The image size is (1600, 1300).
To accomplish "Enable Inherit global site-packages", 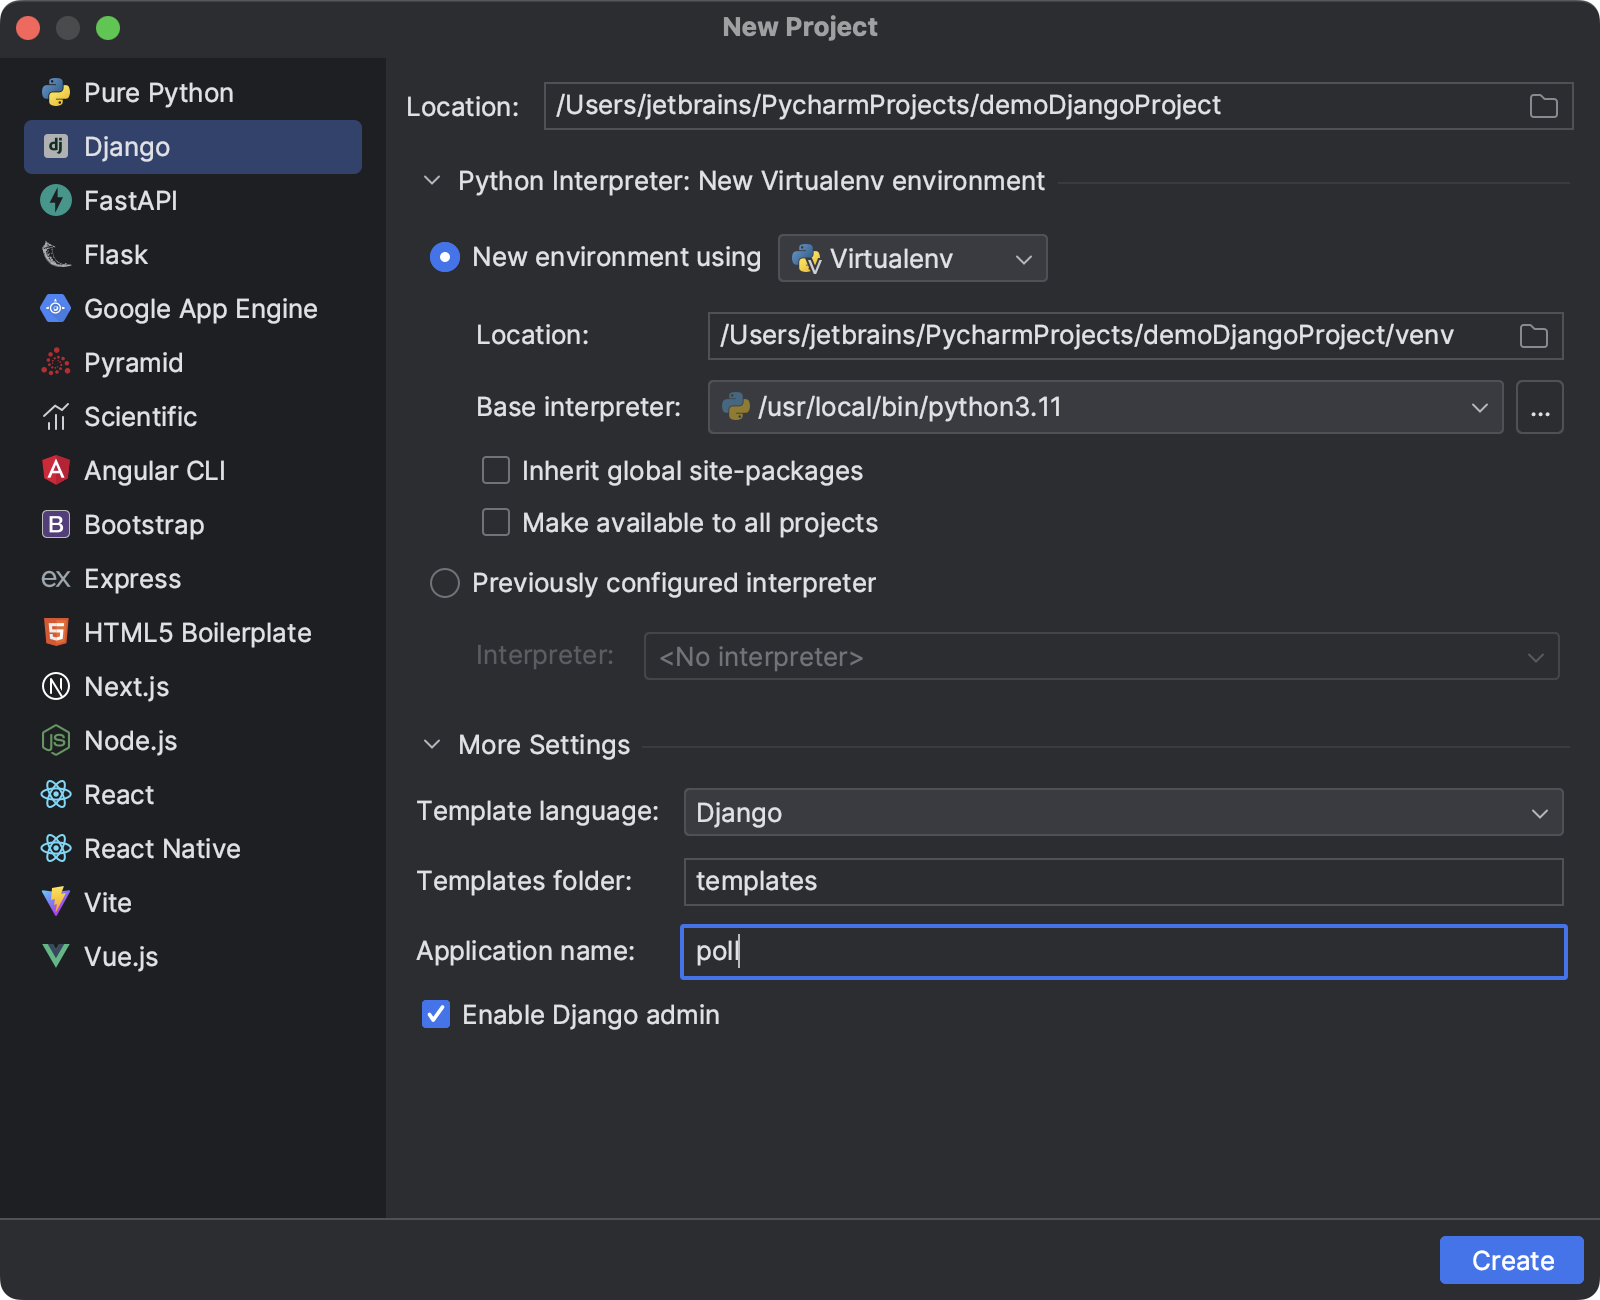I will 495,470.
